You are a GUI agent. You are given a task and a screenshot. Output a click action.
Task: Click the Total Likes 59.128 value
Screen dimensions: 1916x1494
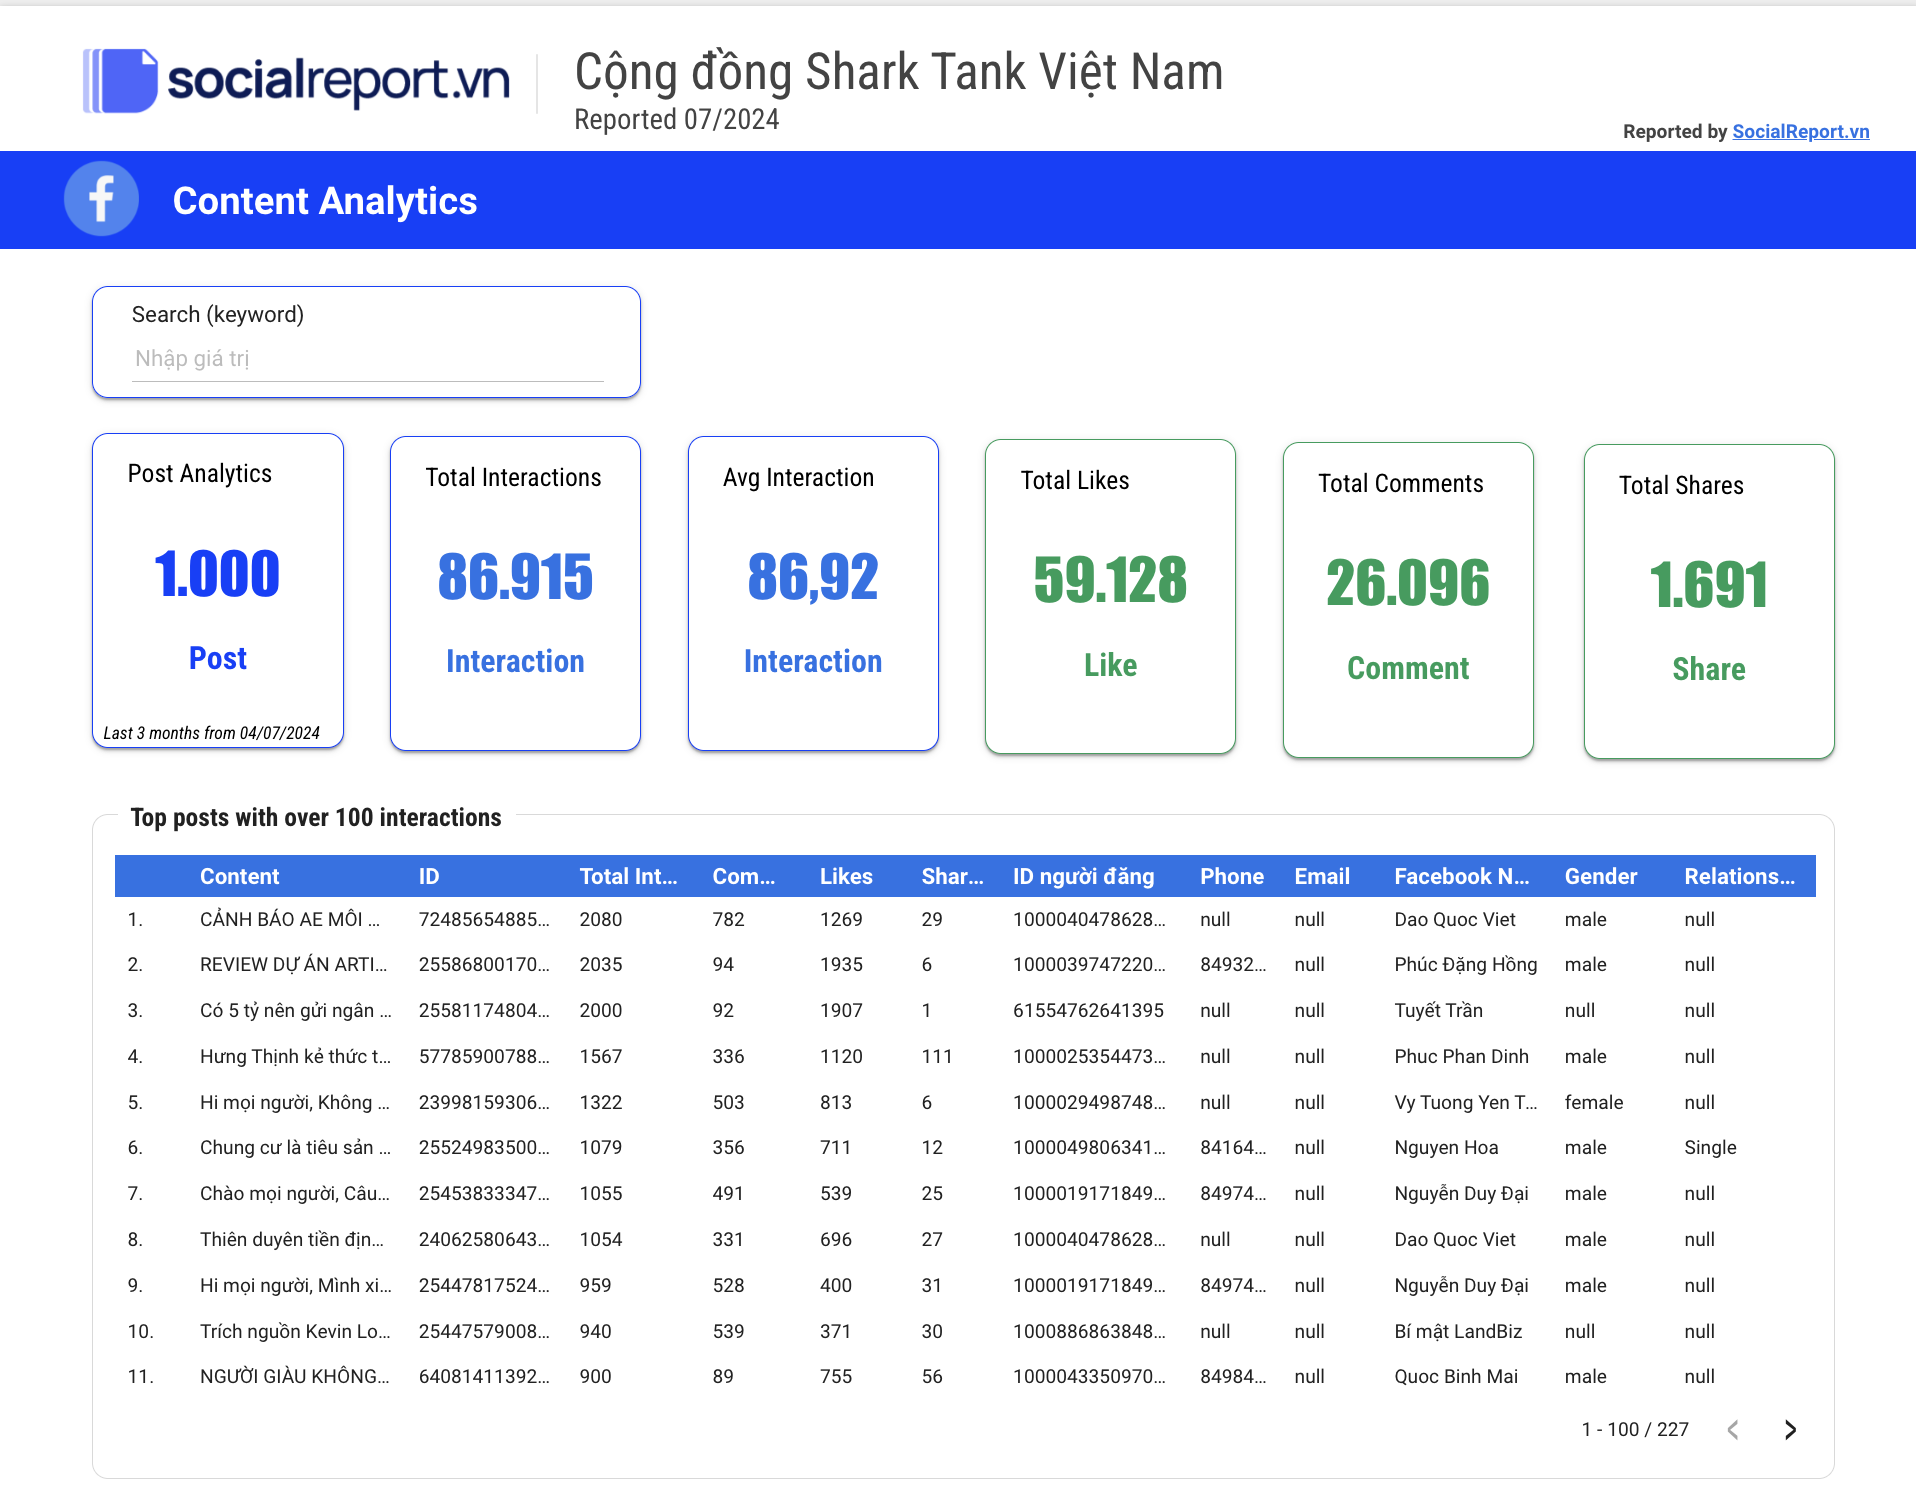click(x=1110, y=580)
